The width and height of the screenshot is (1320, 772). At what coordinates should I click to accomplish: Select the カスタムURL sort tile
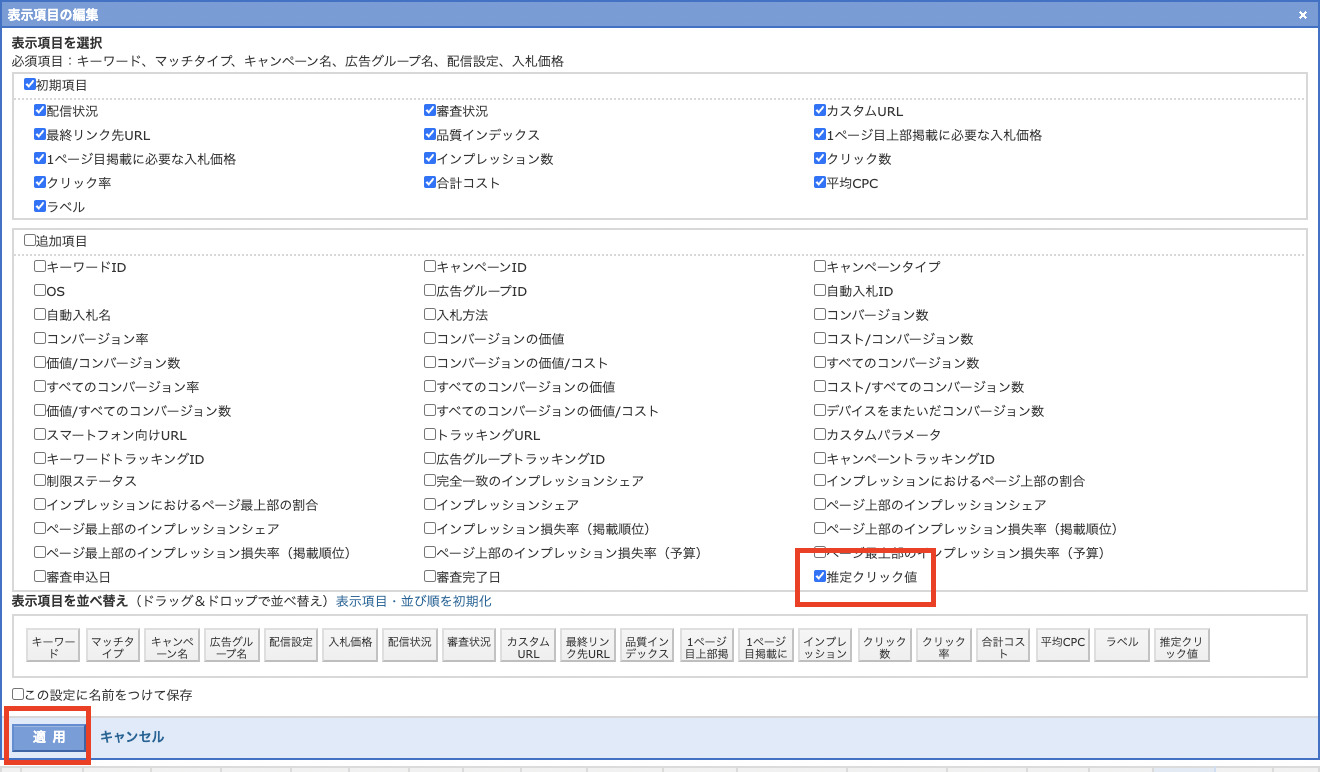point(528,646)
